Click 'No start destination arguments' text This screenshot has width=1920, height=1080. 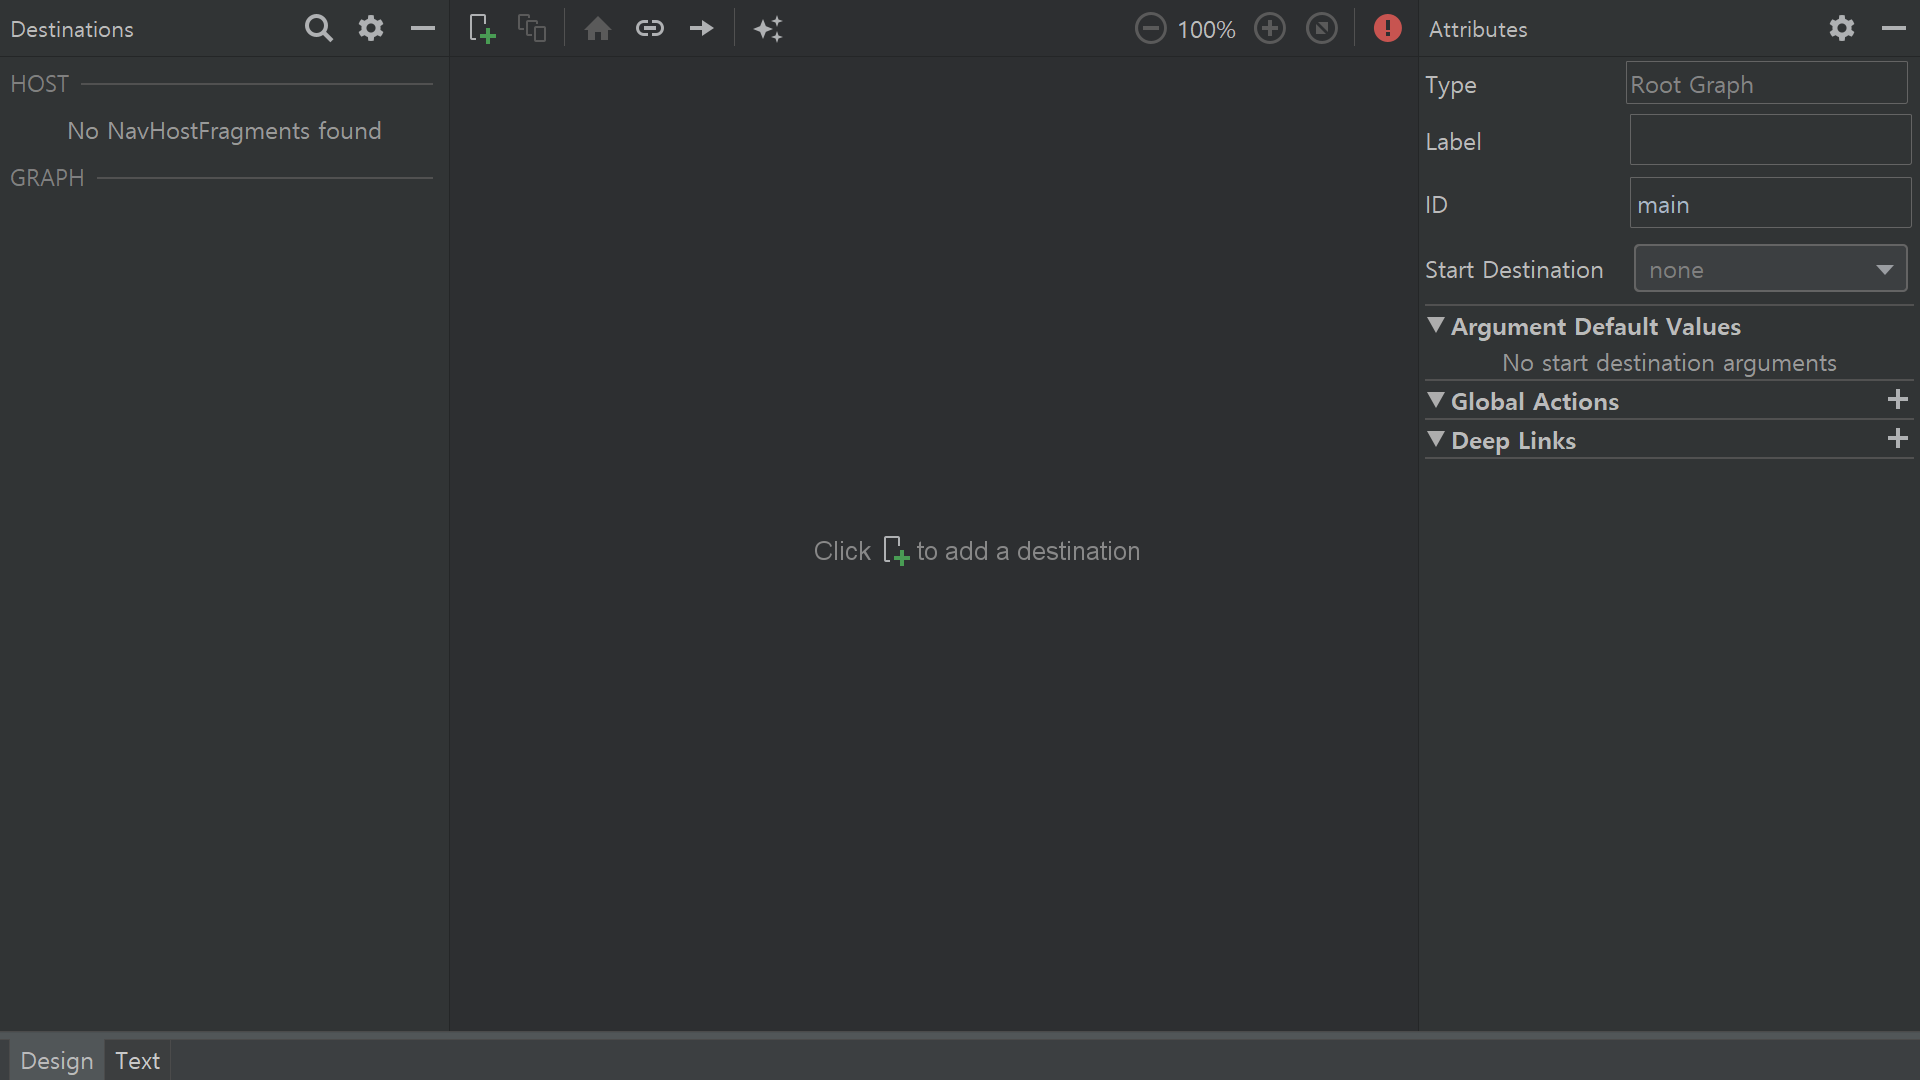point(1669,363)
